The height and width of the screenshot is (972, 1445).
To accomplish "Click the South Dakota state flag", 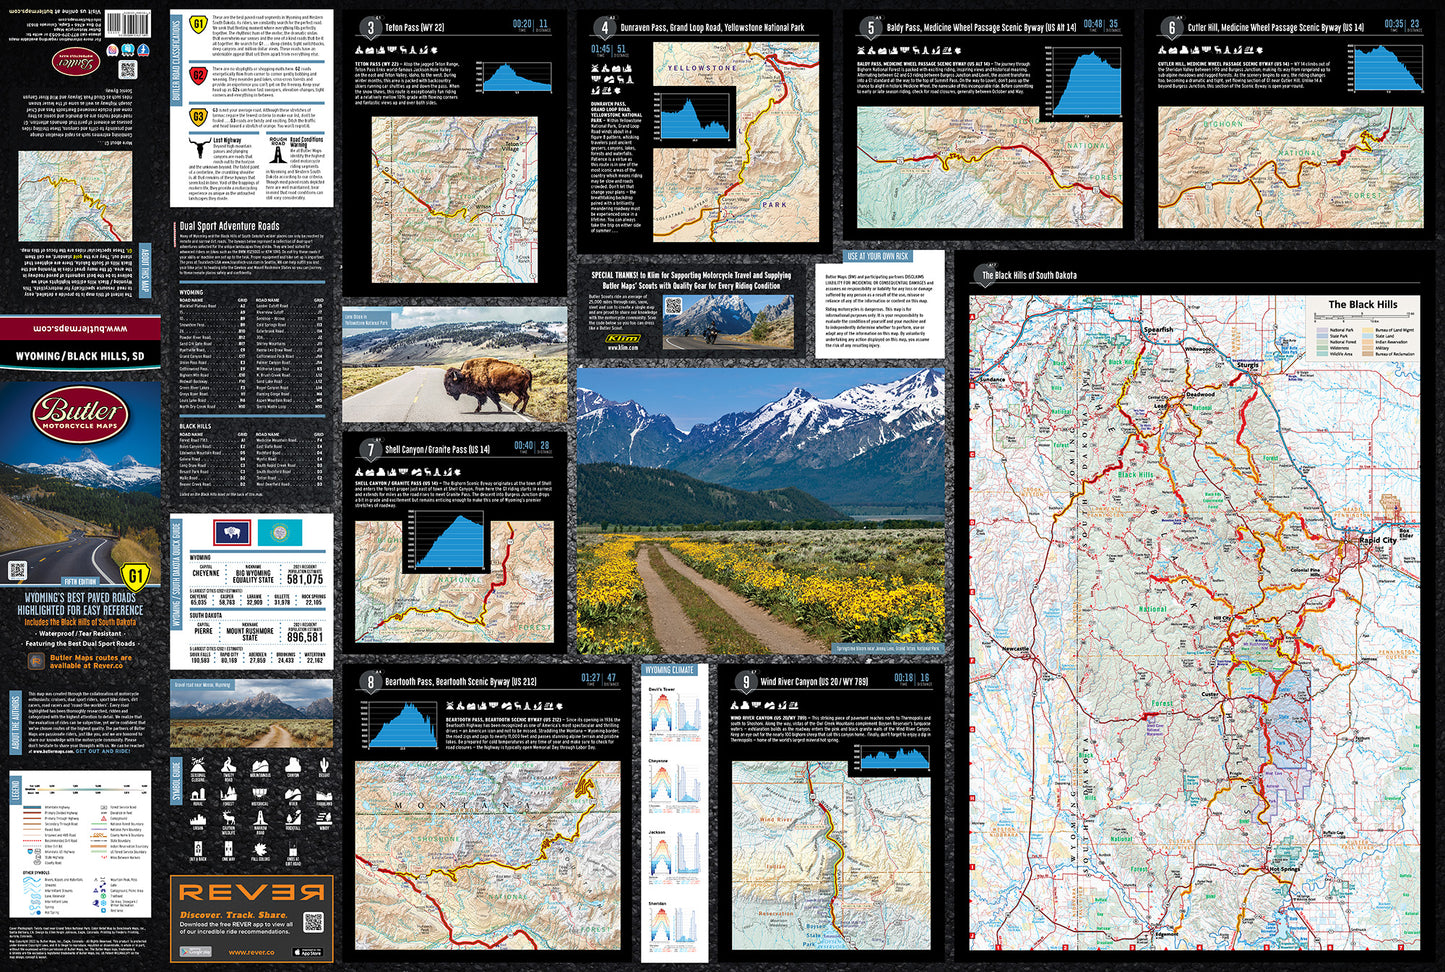I will [279, 532].
